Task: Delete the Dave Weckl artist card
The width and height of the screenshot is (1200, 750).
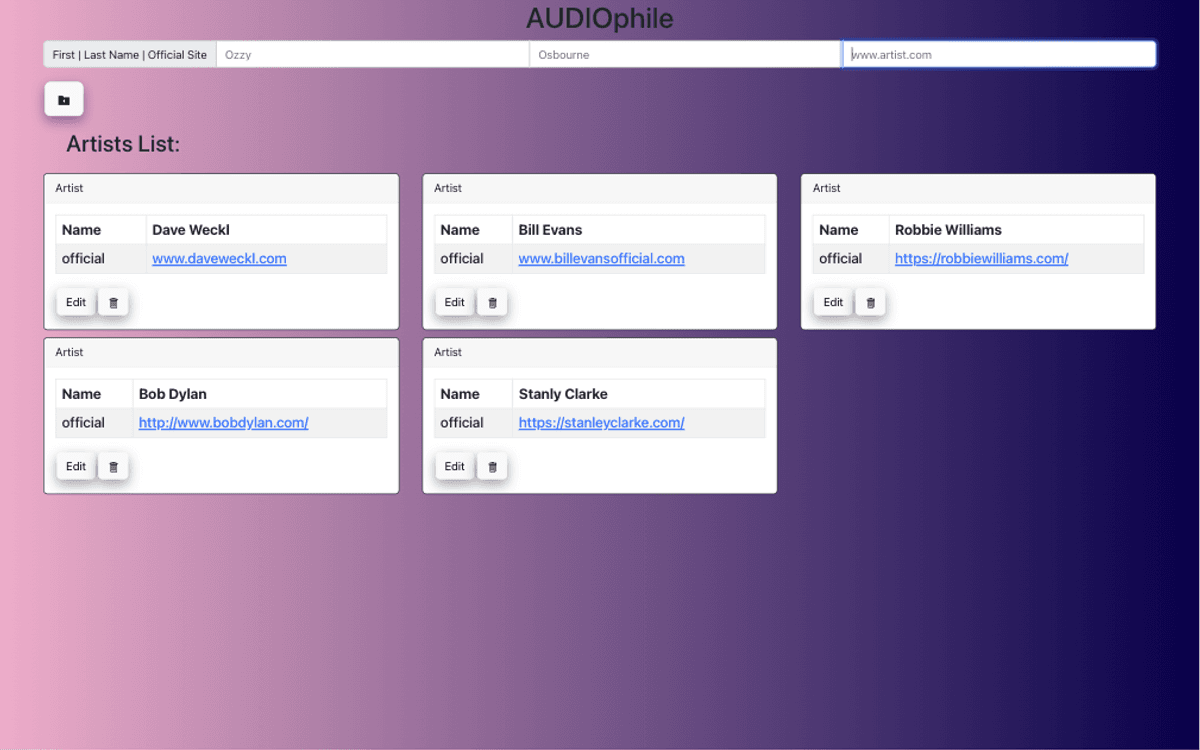Action: coord(113,302)
